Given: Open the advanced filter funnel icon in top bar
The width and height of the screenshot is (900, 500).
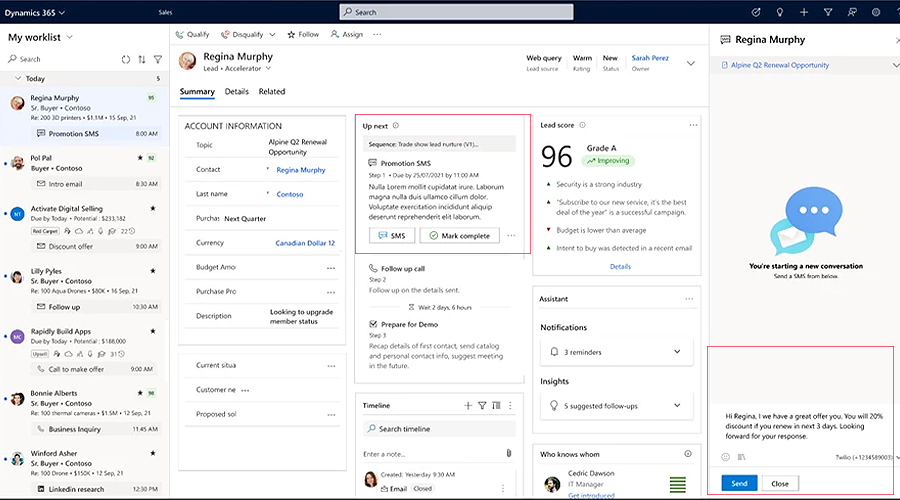Looking at the screenshot, I should pyautogui.click(x=828, y=12).
